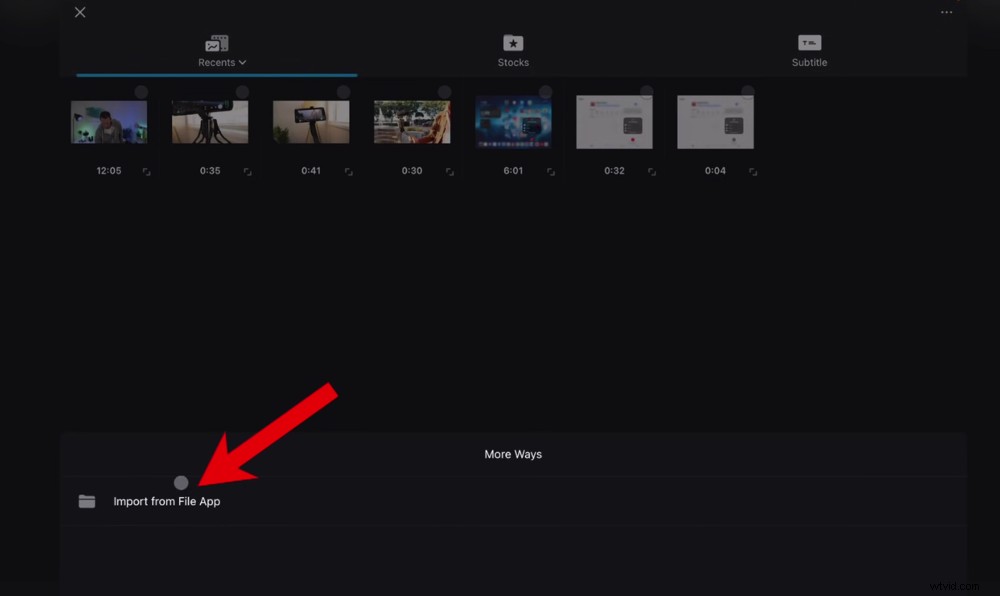
Task: Toggle the selection circle on the 12:05 video
Action: coord(140,91)
